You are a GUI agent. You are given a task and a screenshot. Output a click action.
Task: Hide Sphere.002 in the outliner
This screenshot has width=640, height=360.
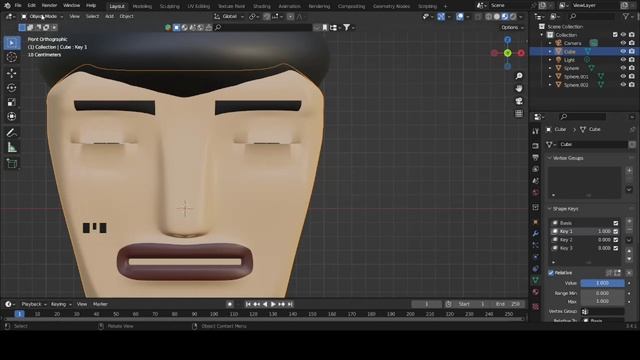point(623,84)
